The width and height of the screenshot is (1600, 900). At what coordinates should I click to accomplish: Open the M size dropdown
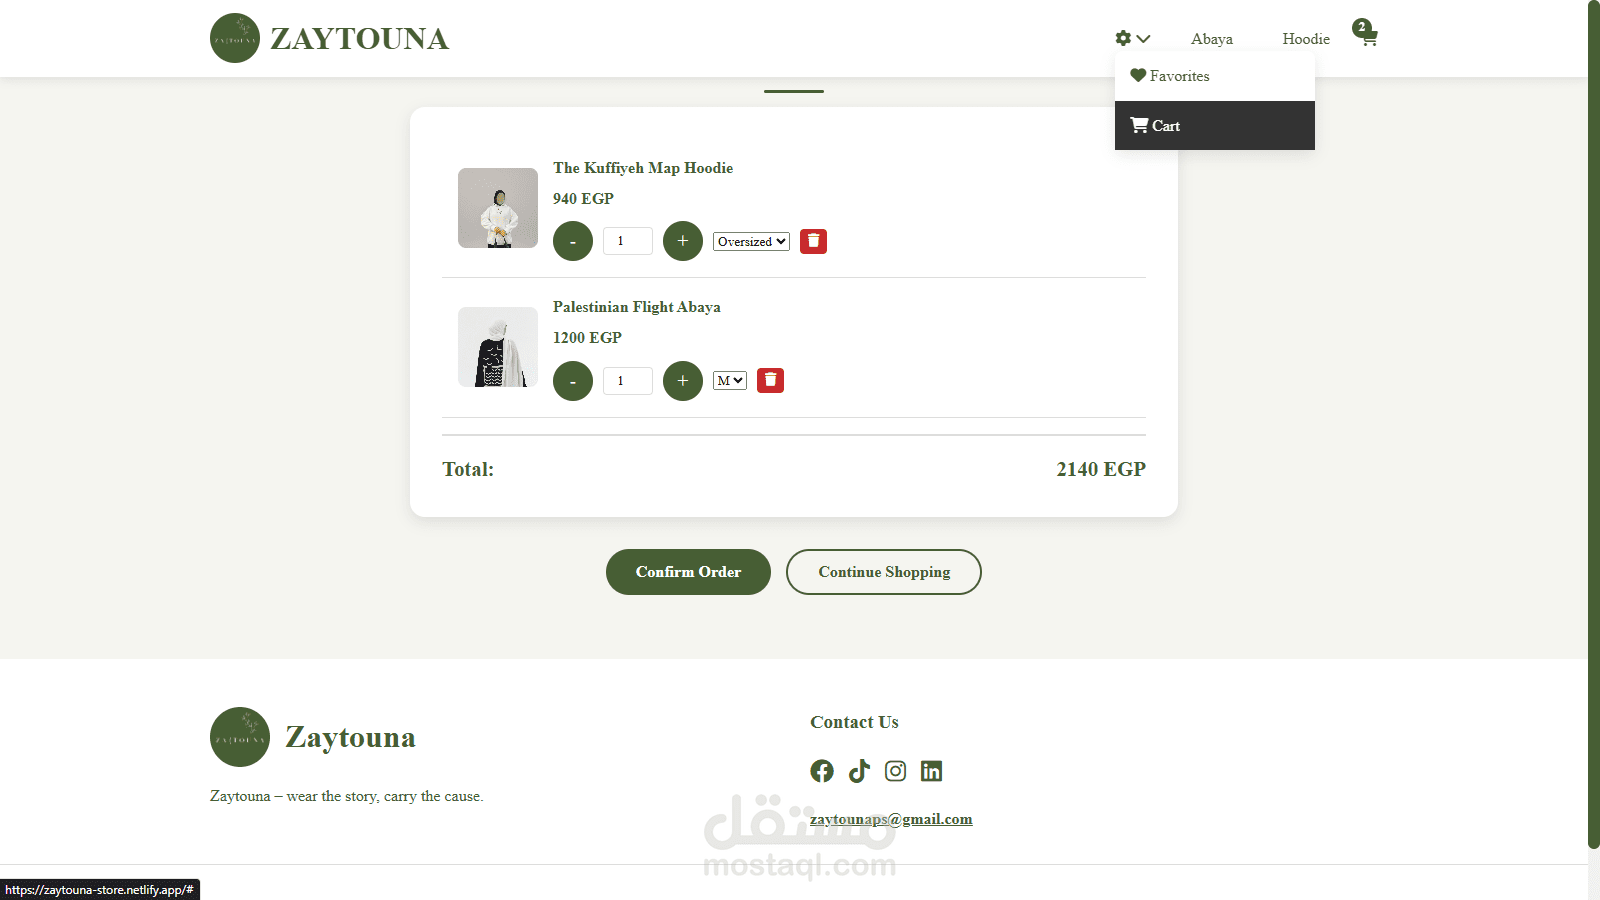[730, 380]
